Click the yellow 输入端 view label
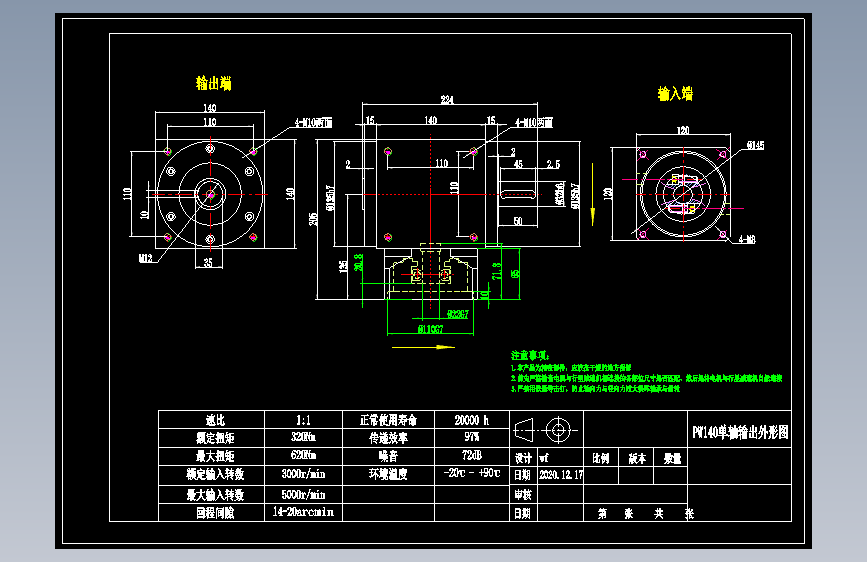867x562 pixels. 675,93
